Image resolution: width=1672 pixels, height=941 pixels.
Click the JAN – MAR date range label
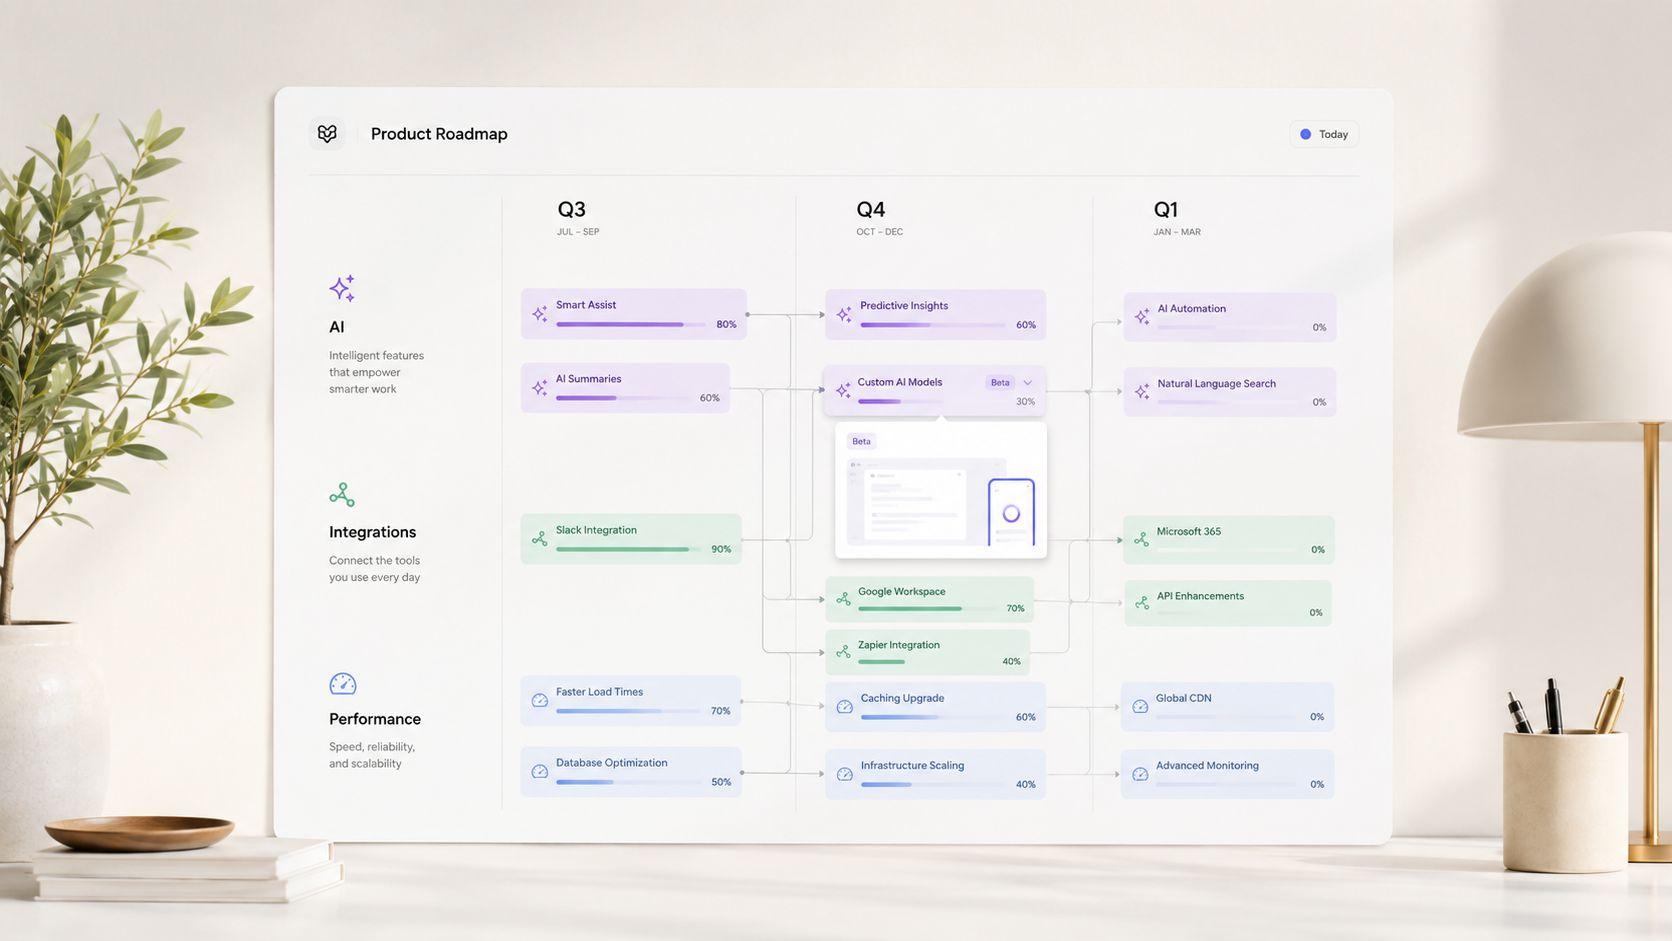click(1177, 232)
